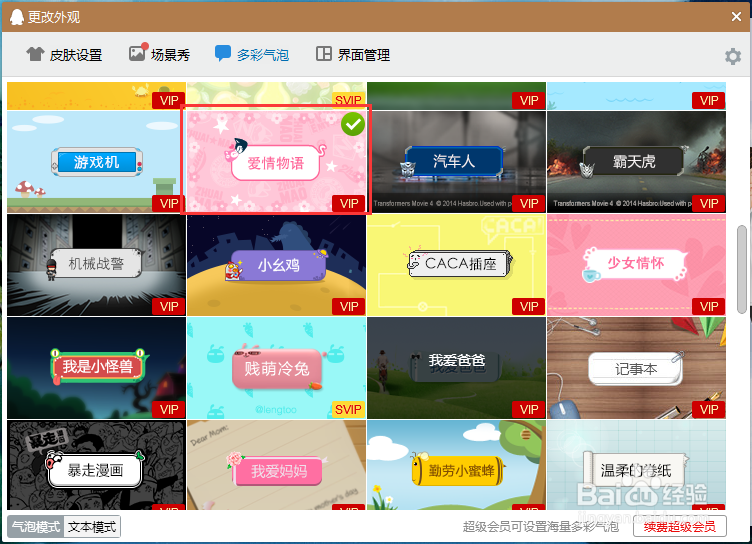Open the 界面管理 tab
This screenshot has width=752, height=544.
[353, 55]
